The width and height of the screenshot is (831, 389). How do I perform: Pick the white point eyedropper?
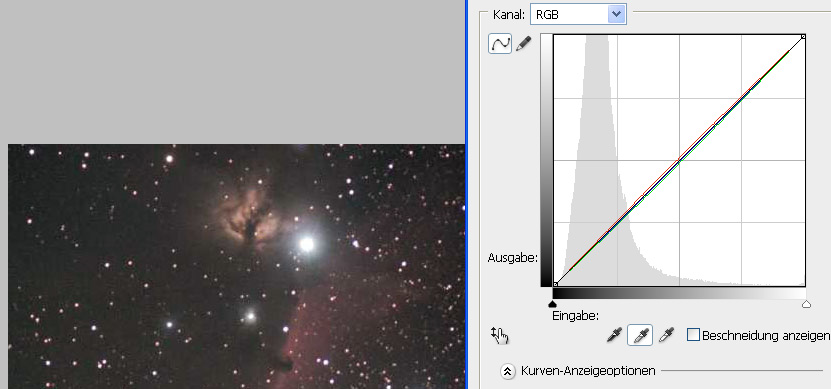tap(666, 335)
